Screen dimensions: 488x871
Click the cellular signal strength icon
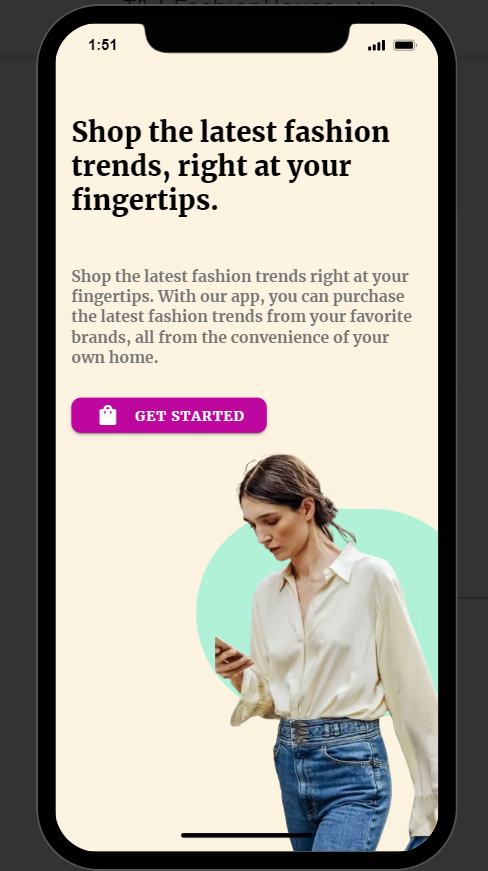pos(376,46)
